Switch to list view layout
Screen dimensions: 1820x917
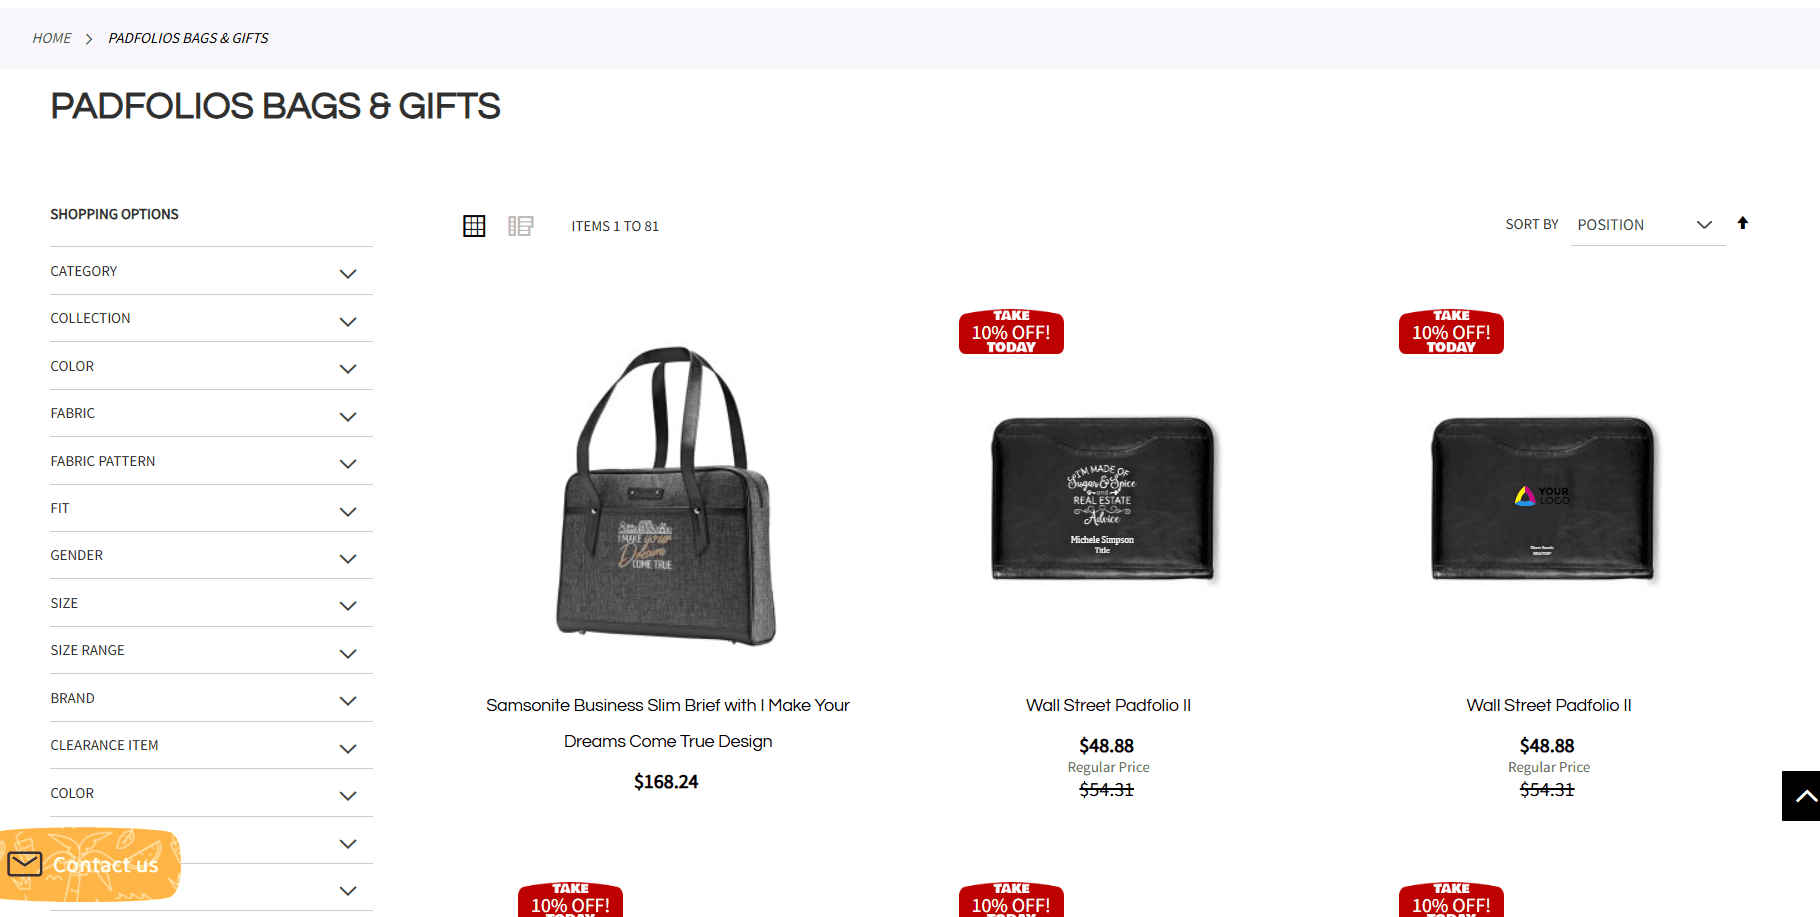point(521,226)
